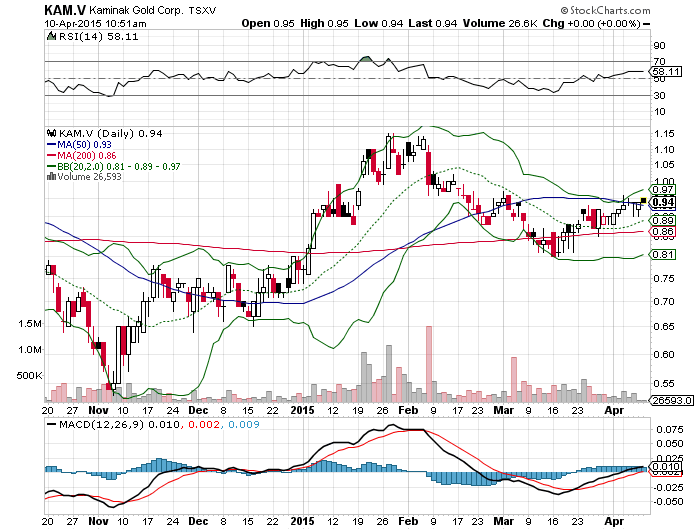Click the 90 RSI axis label
This screenshot has width=700, height=530.
click(x=659, y=46)
